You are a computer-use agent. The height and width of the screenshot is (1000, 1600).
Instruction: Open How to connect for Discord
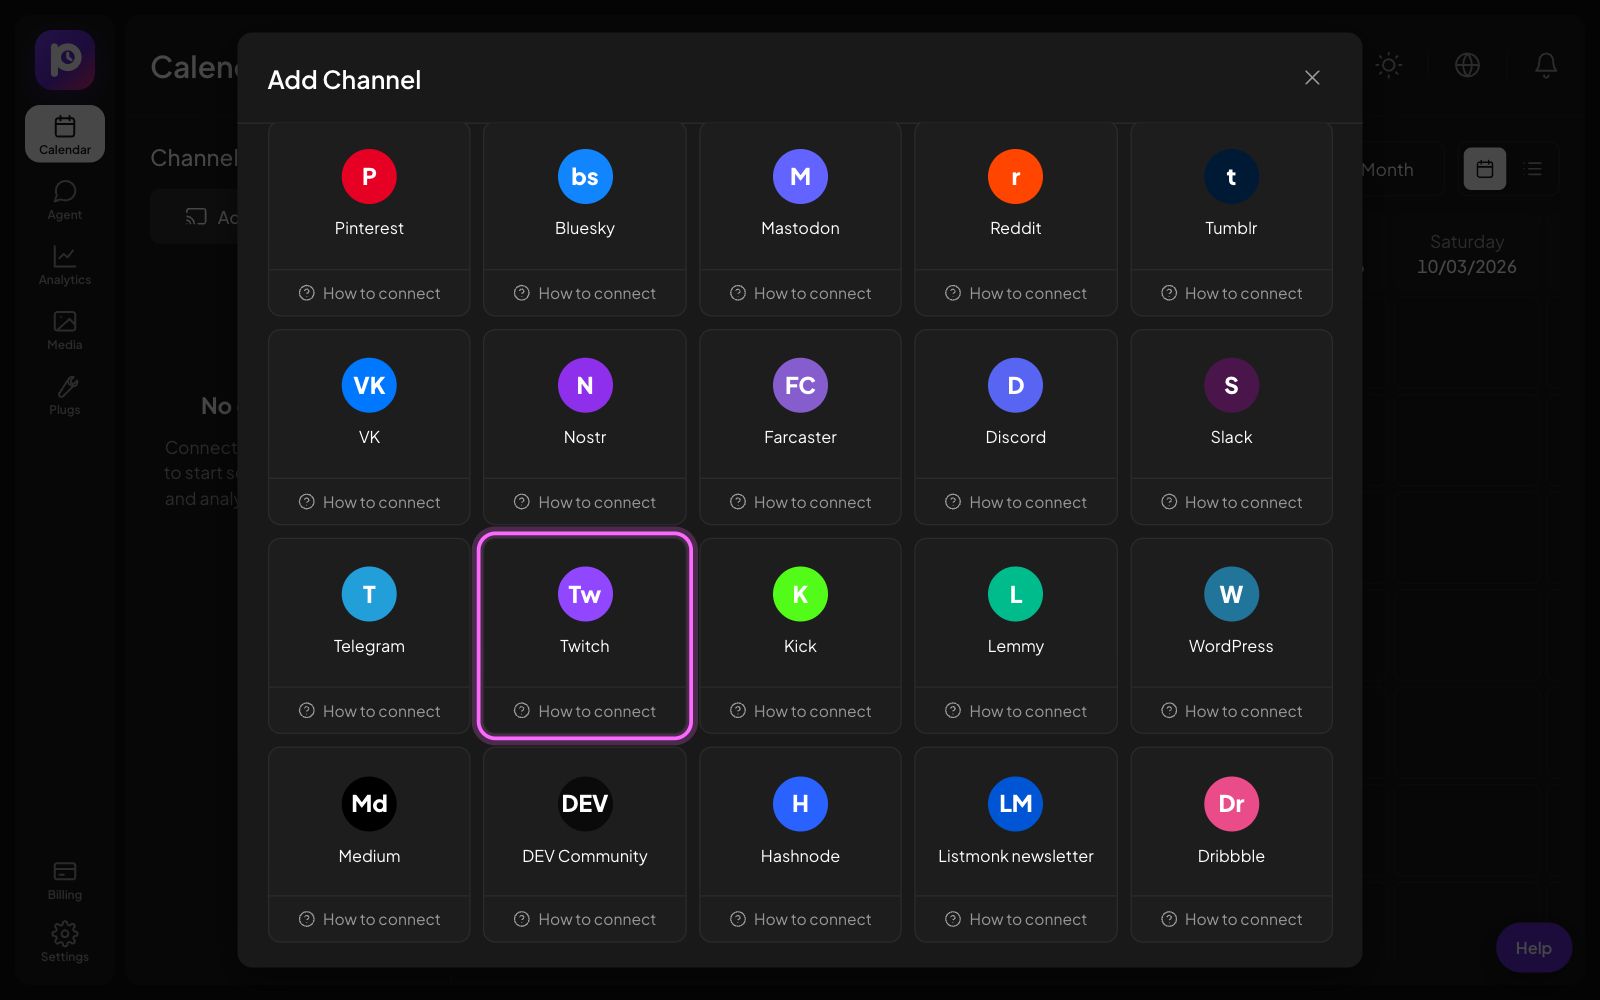1016,502
